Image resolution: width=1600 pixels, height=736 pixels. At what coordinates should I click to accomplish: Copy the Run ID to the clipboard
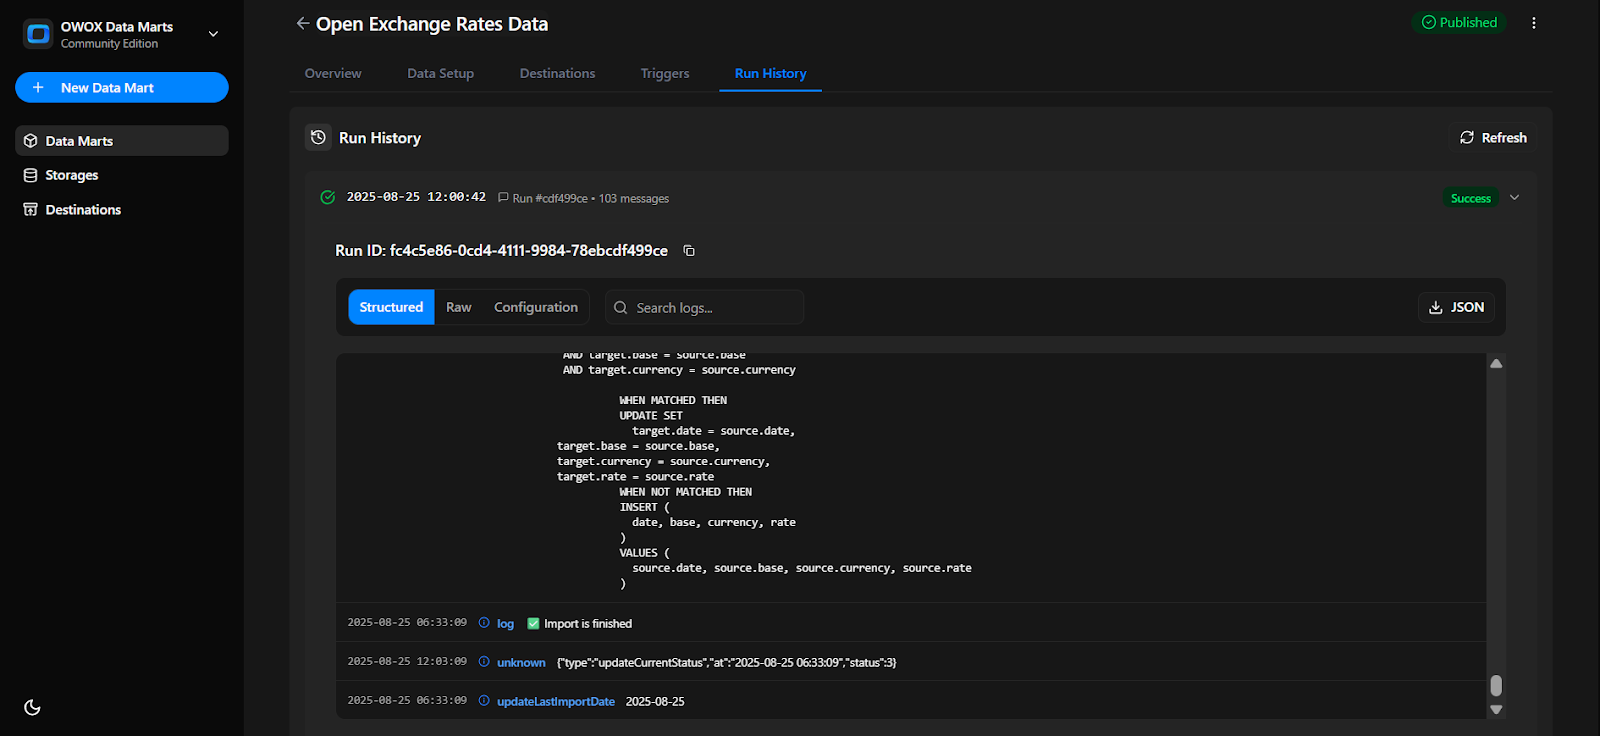pos(689,250)
